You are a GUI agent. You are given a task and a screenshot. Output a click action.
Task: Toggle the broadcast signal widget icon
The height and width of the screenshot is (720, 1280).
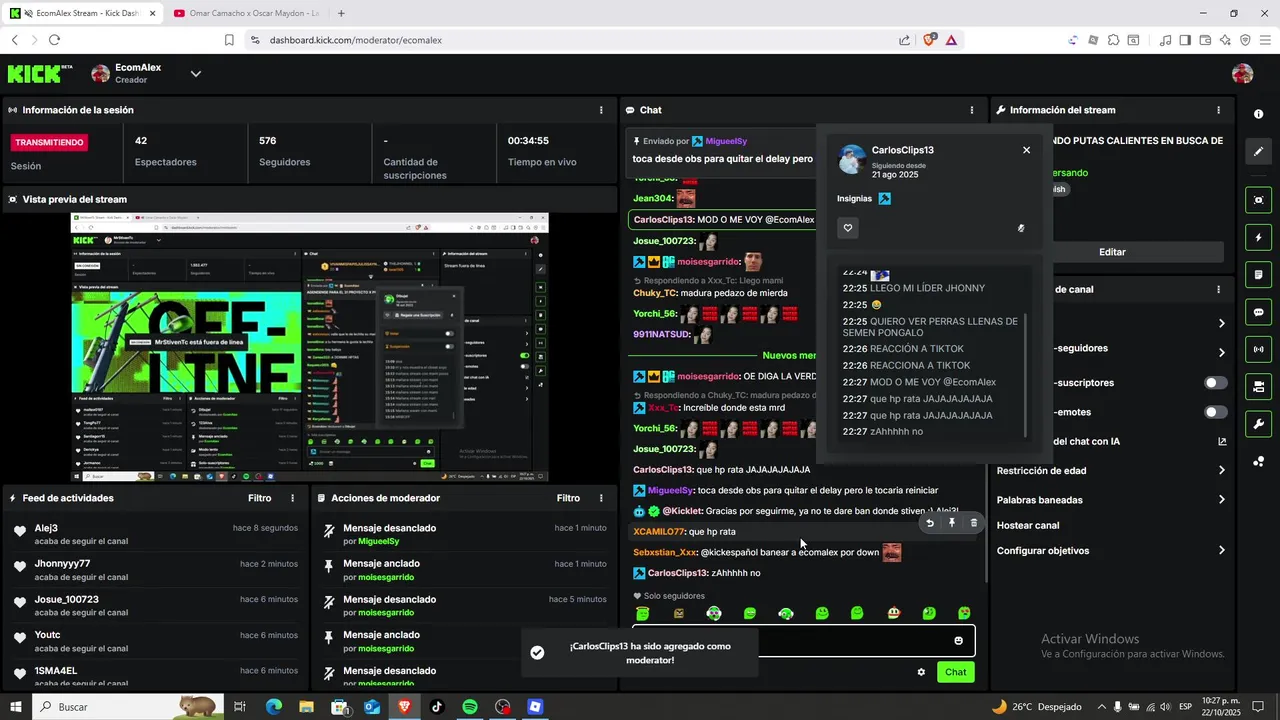click(x=1258, y=349)
